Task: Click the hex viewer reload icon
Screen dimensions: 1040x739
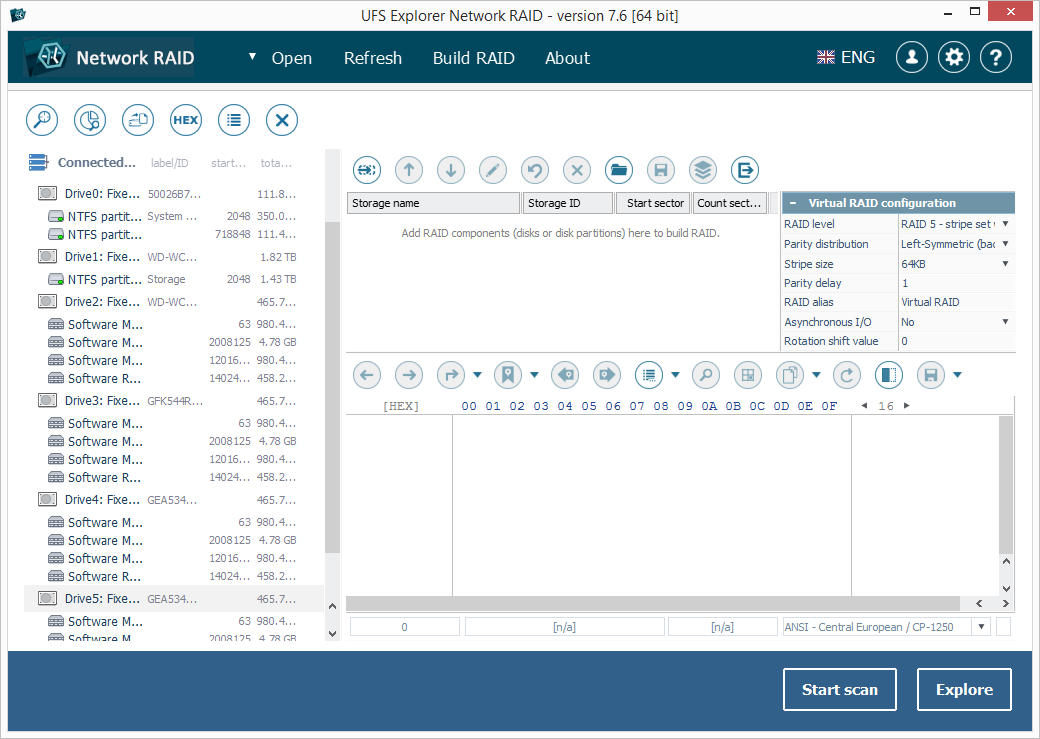Action: (x=847, y=375)
